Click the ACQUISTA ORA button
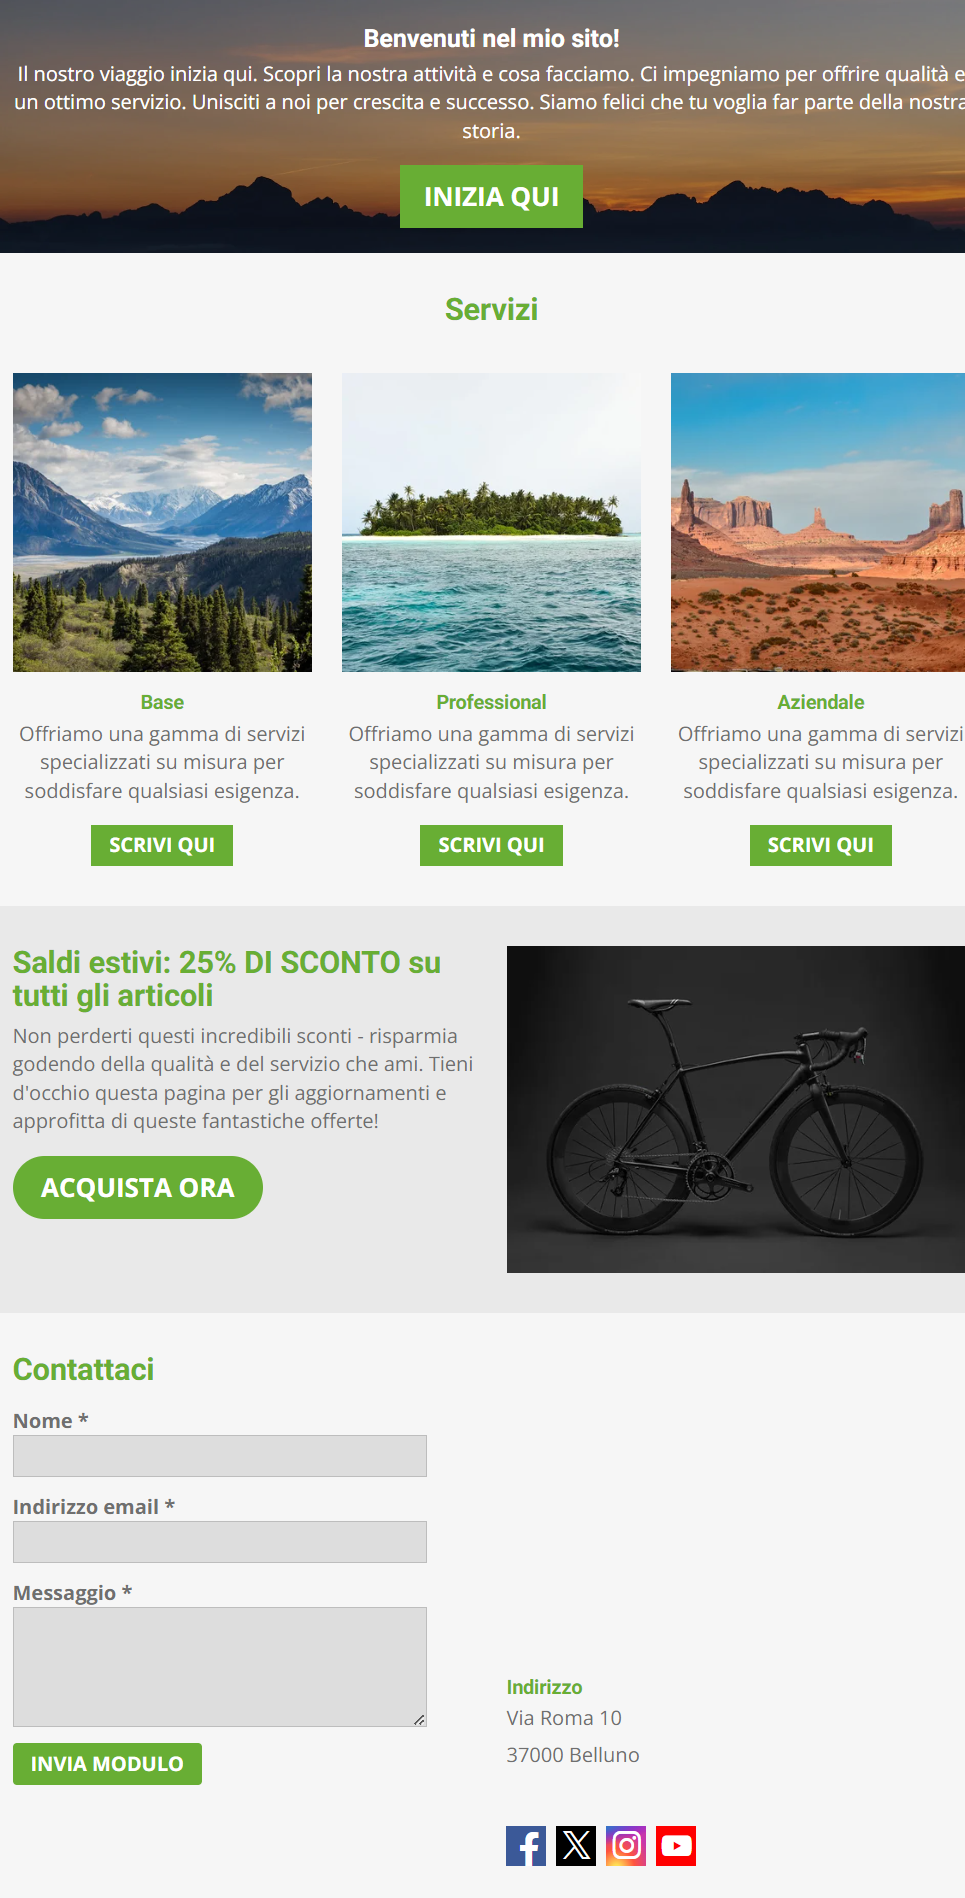Image resolution: width=965 pixels, height=1898 pixels. point(138,1188)
